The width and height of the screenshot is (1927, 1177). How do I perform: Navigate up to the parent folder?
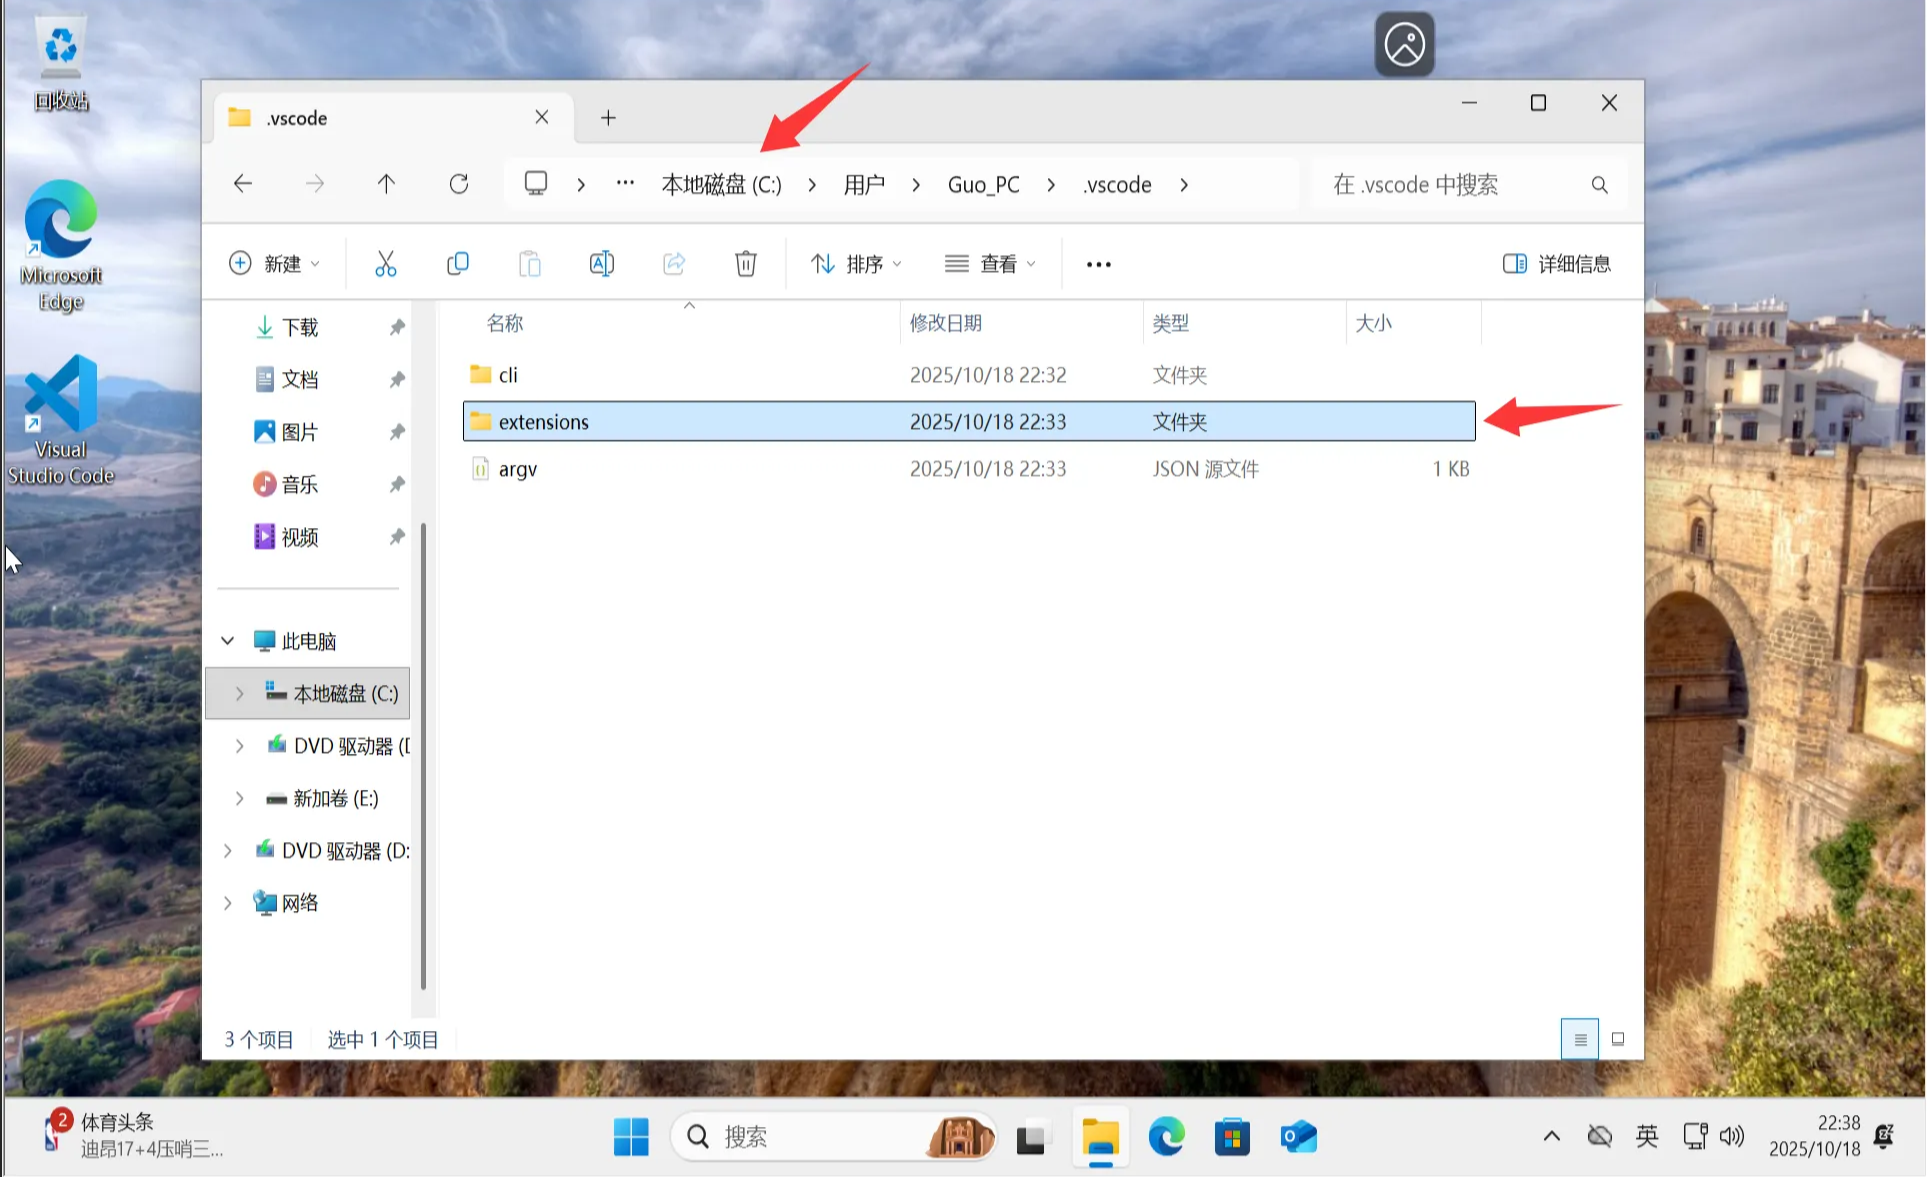coord(386,184)
